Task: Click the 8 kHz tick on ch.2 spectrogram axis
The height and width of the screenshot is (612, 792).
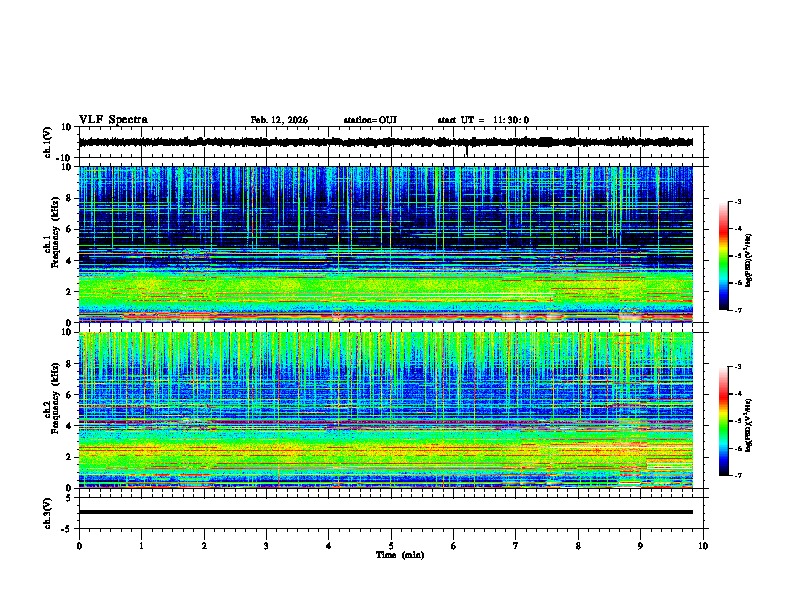Action: 69,364
